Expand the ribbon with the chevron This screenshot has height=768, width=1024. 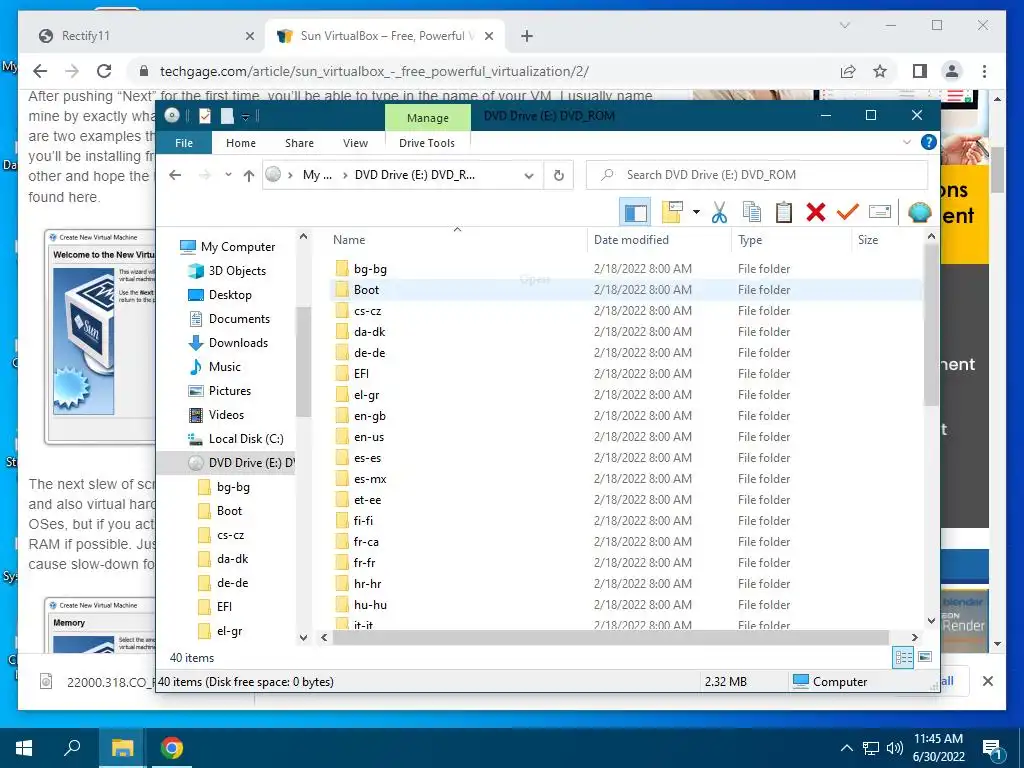[906, 142]
